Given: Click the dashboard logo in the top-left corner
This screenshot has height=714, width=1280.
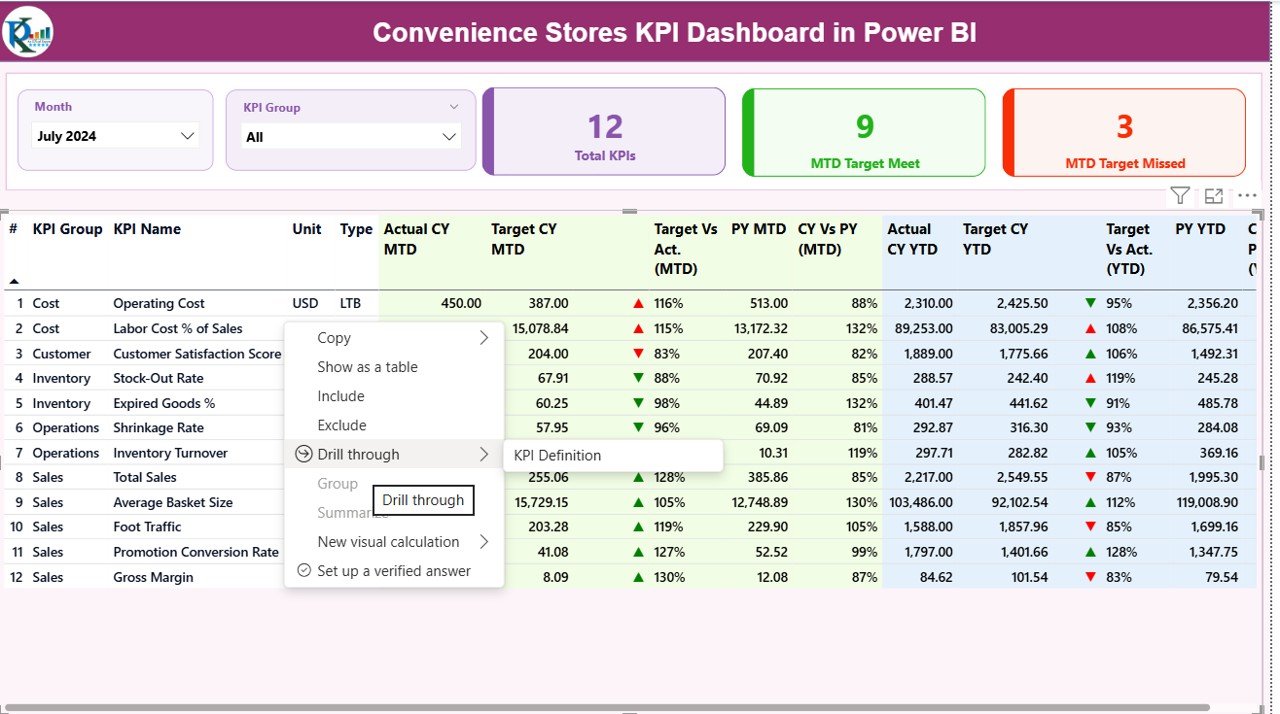Looking at the screenshot, I should 28,31.
